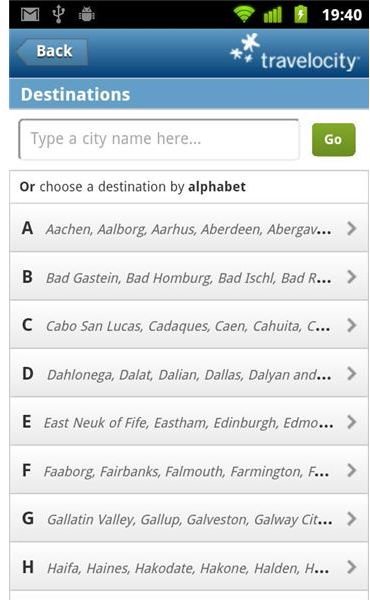Image resolution: width=370 pixels, height=600 pixels.
Task: Expand the B row chevron arrow
Action: pyautogui.click(x=352, y=277)
